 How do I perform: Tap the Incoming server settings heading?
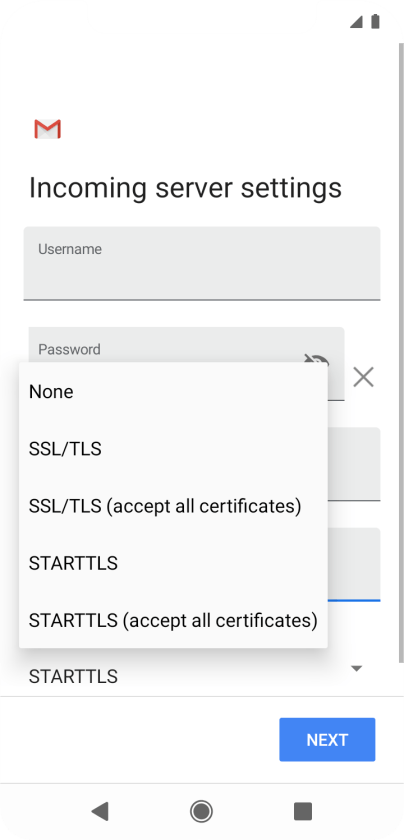tap(185, 188)
